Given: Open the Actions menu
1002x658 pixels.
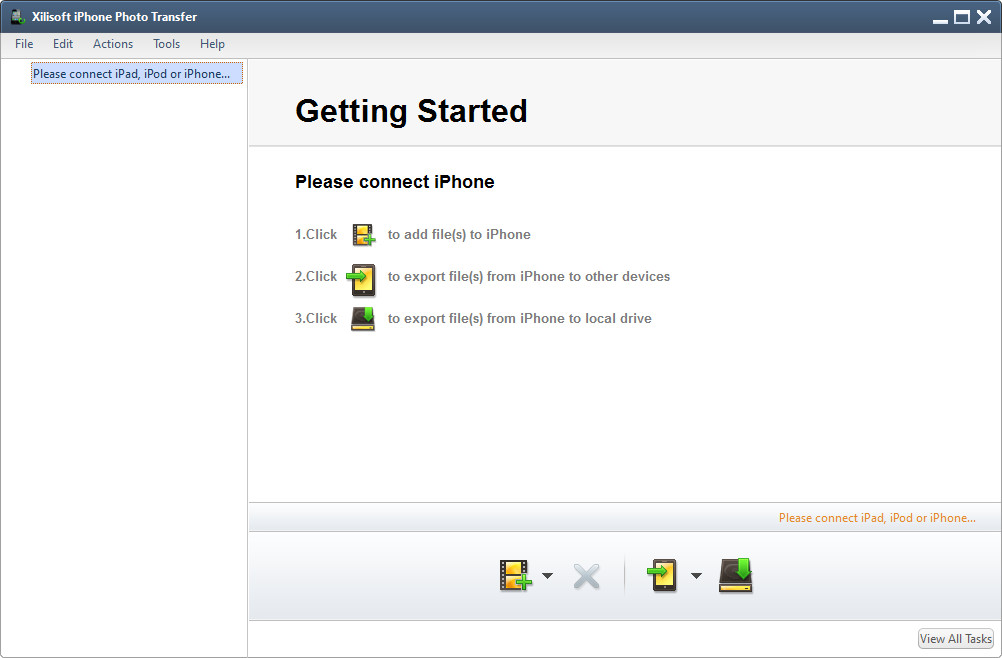Looking at the screenshot, I should [x=113, y=44].
